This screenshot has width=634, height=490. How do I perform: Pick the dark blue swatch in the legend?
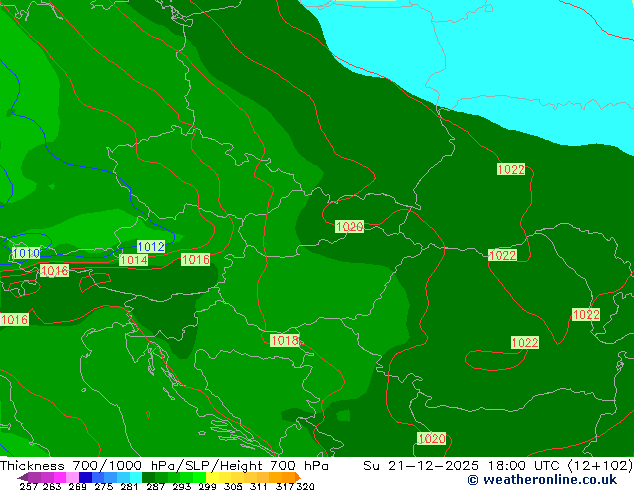tap(85, 477)
